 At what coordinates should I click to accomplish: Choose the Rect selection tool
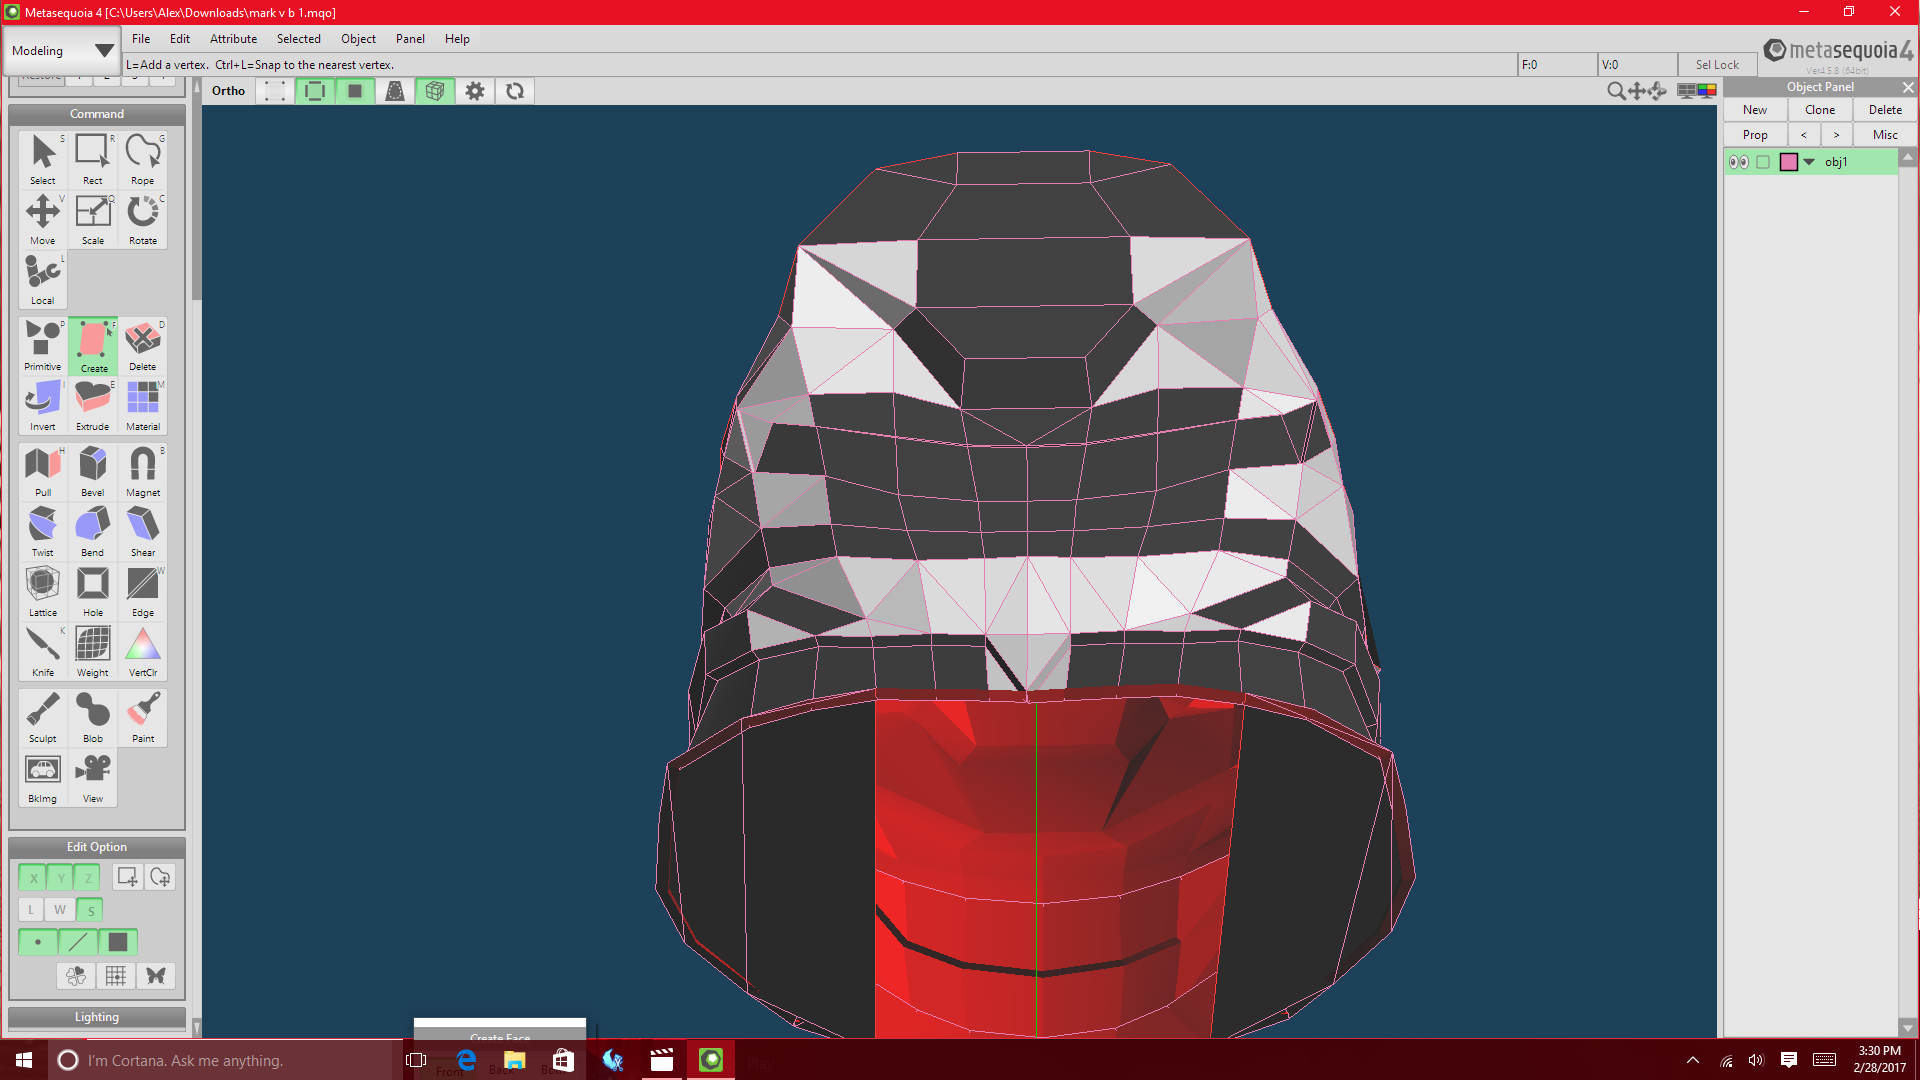tap(93, 159)
